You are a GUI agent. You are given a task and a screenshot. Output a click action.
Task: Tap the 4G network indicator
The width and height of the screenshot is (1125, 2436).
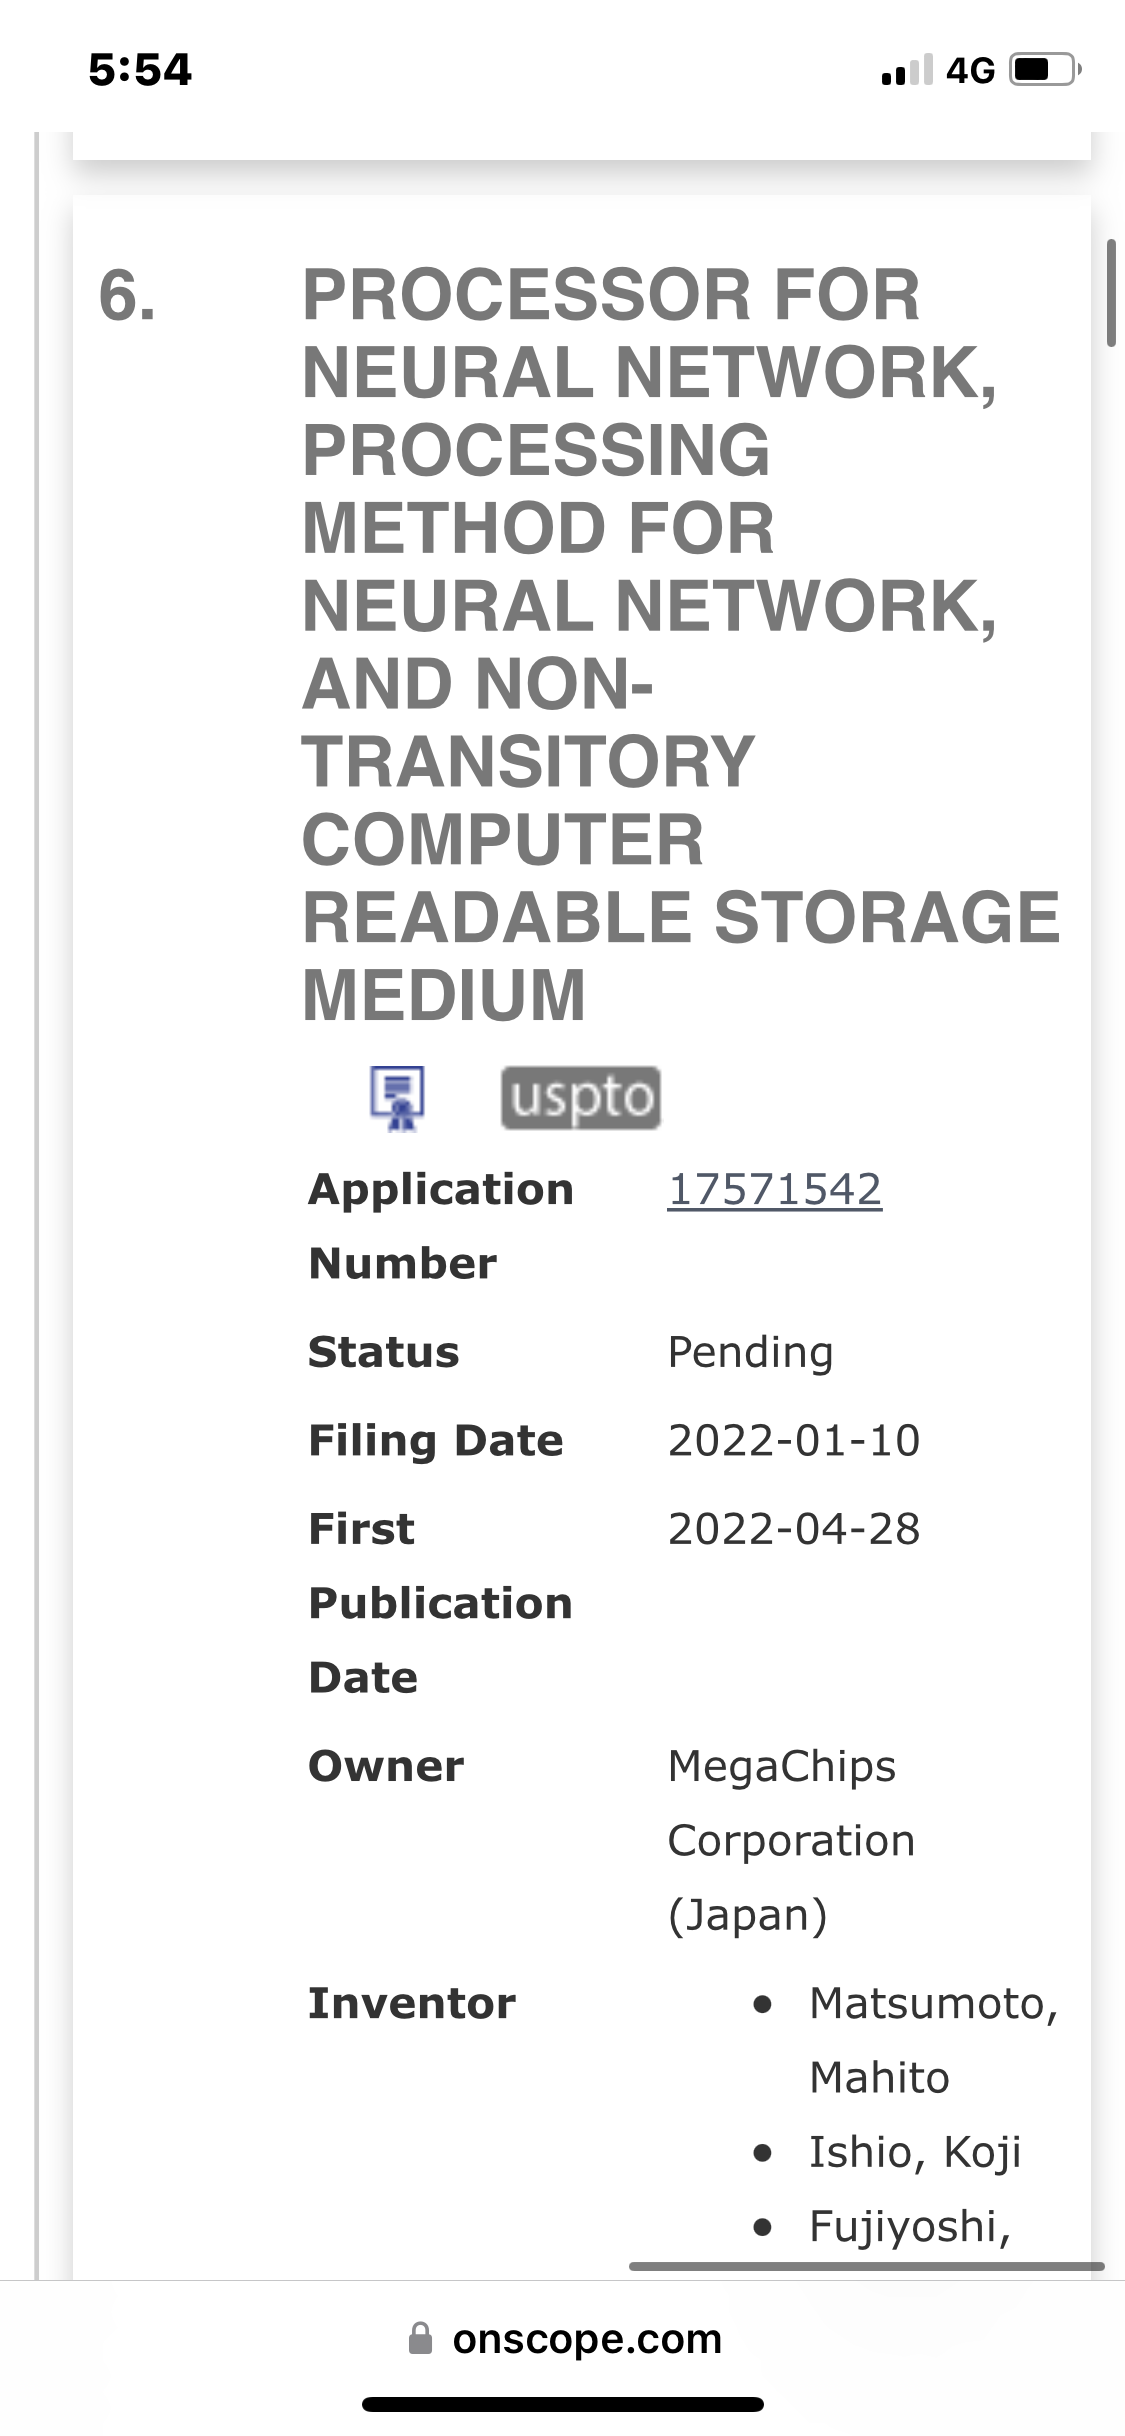click(x=970, y=70)
